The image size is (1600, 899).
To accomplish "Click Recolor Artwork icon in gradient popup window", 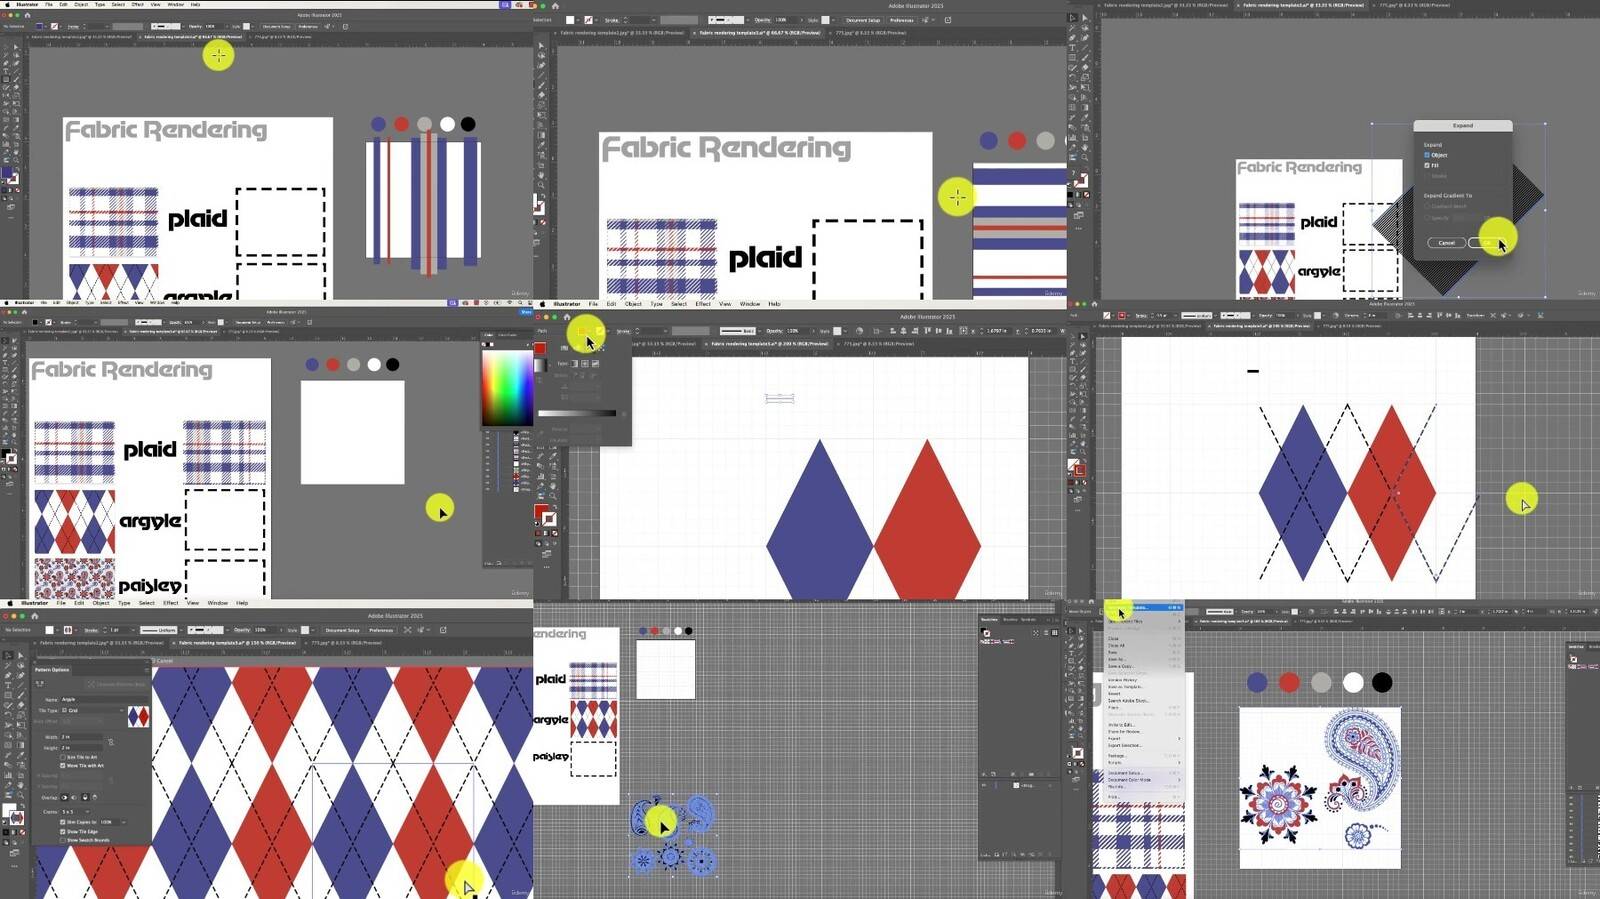I will click(x=859, y=331).
